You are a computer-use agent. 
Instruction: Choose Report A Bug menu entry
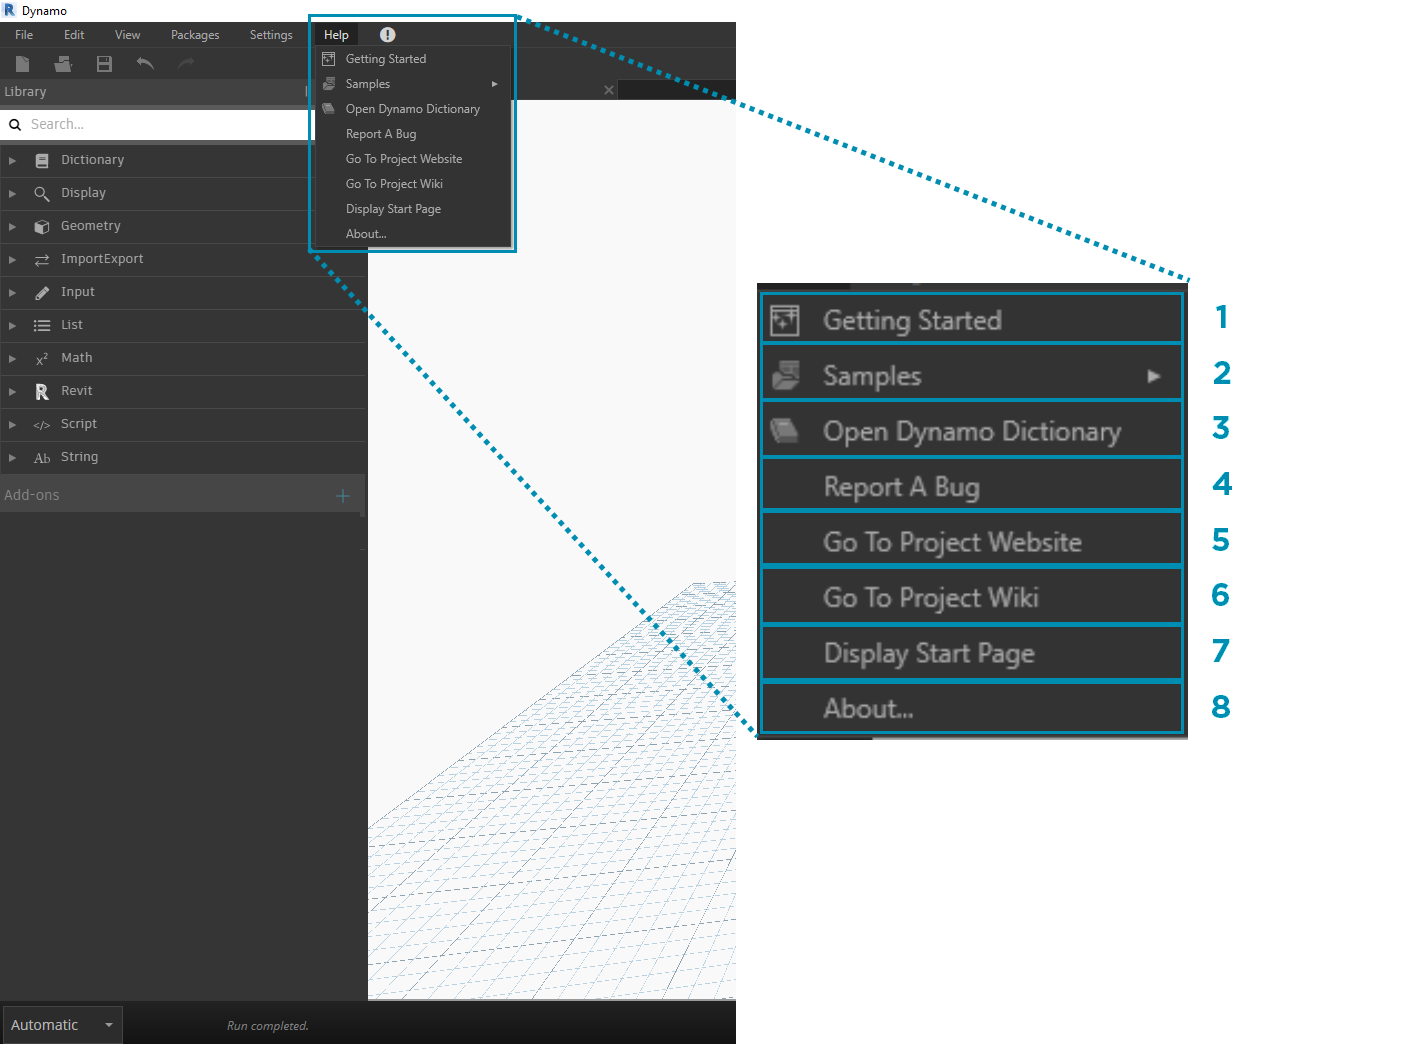tap(381, 134)
